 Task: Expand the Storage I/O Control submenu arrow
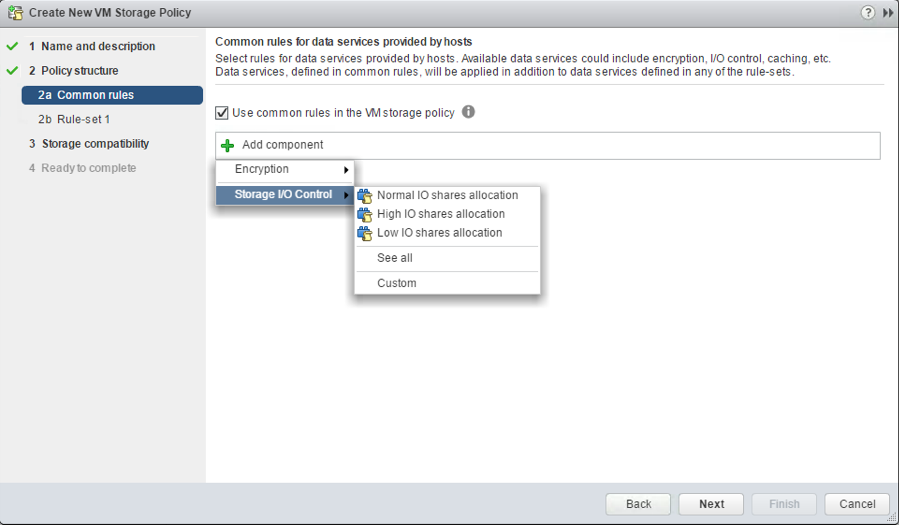click(346, 195)
